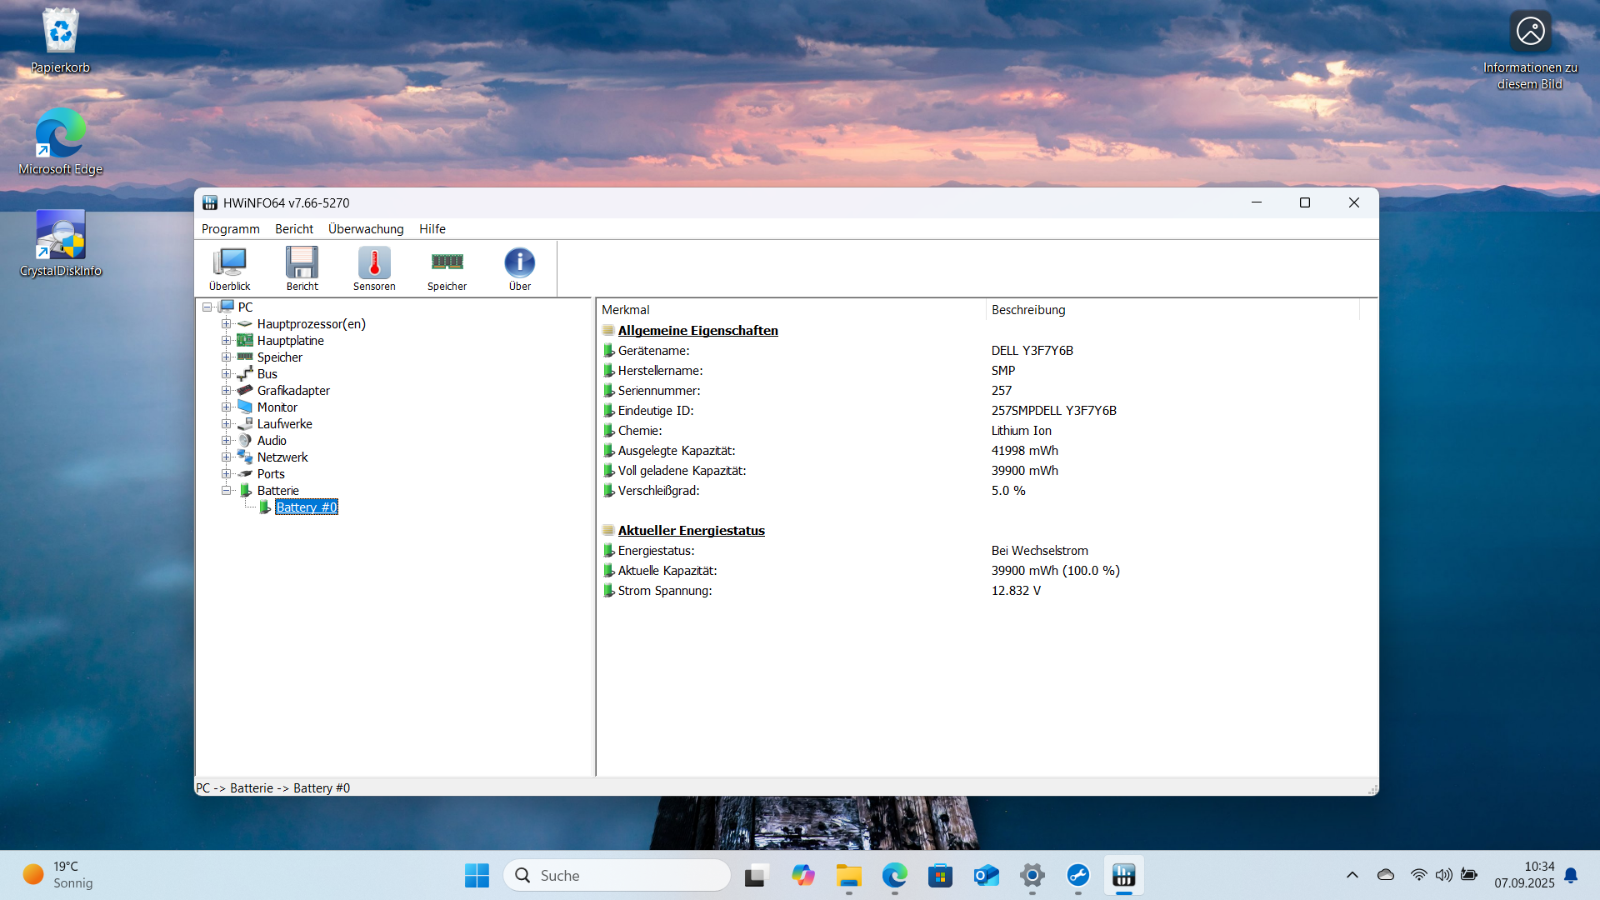Image resolution: width=1600 pixels, height=900 pixels.
Task: Select the Netzwerk tree item
Action: tap(282, 458)
